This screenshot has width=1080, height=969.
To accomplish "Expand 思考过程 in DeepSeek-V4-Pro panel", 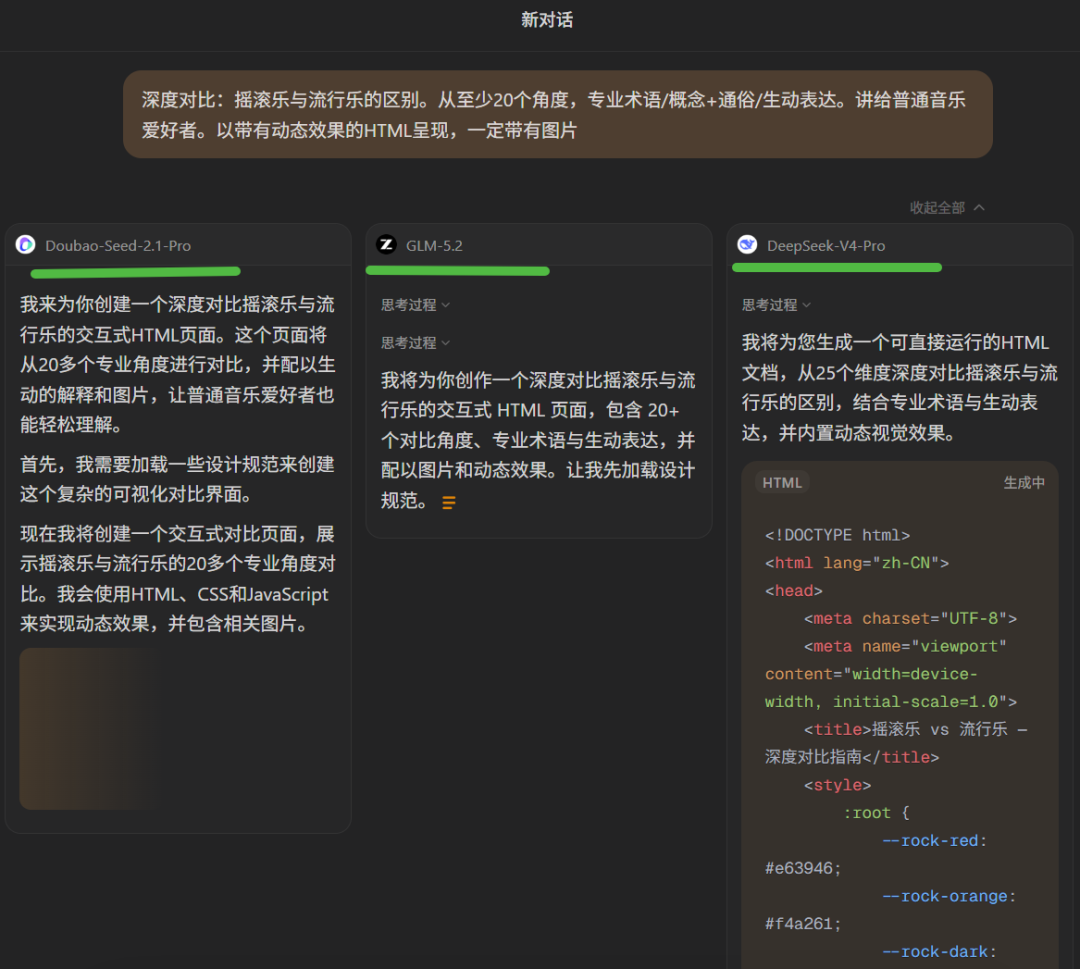I will click(776, 304).
